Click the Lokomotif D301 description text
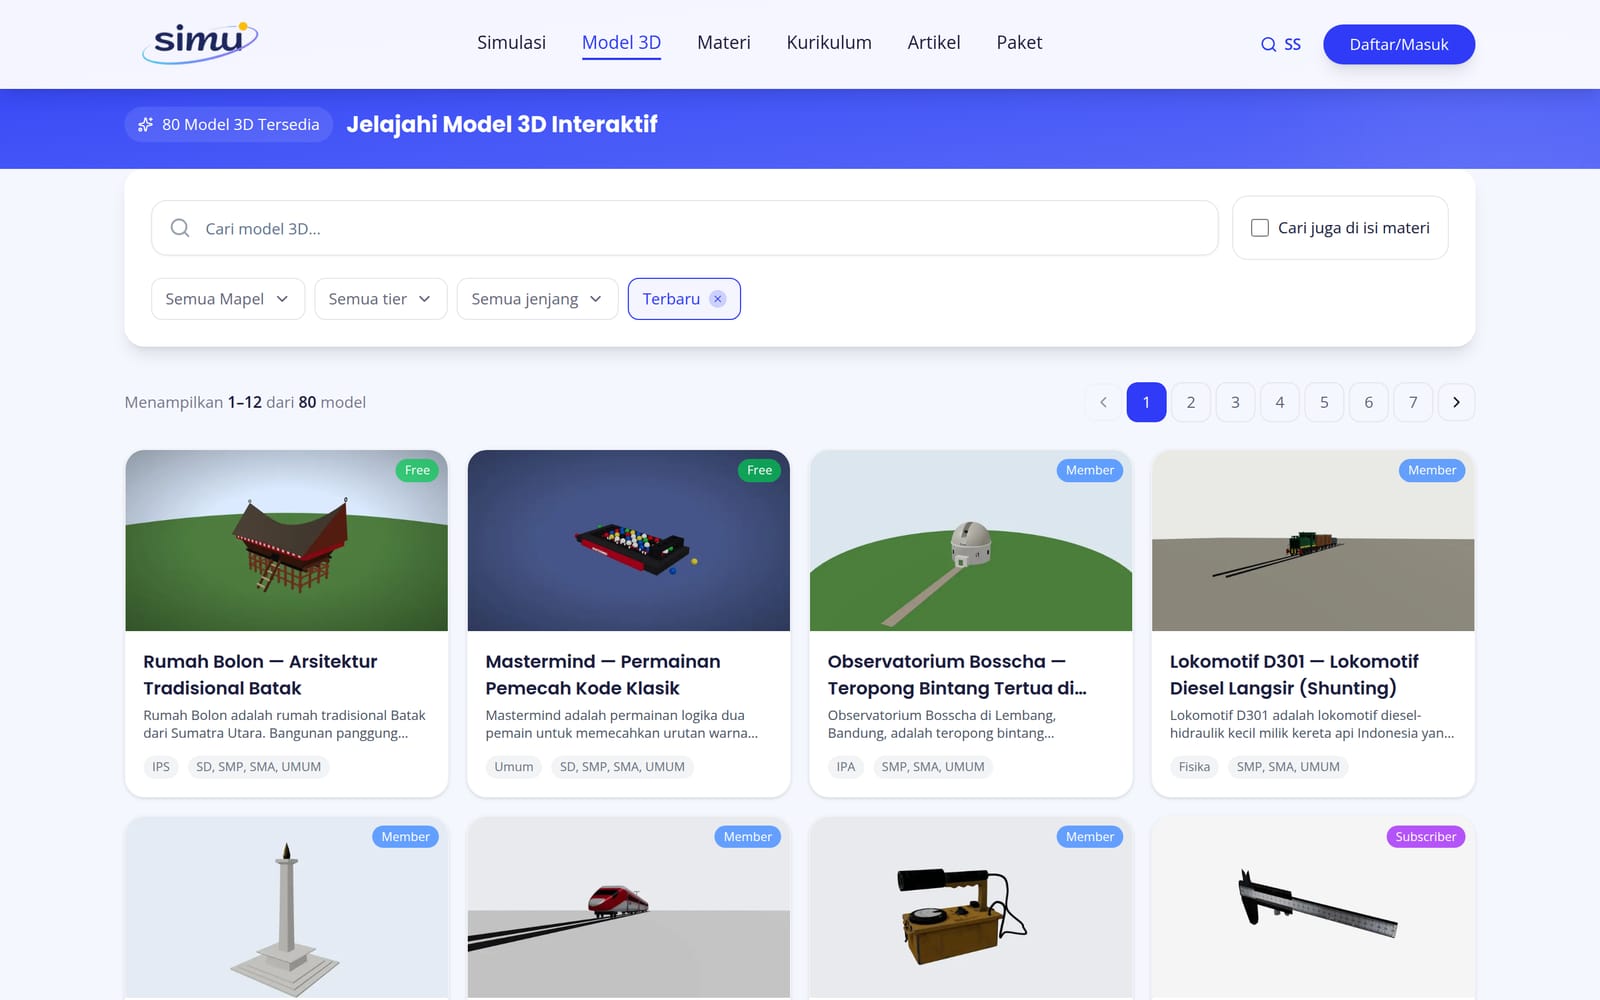 [x=1312, y=724]
